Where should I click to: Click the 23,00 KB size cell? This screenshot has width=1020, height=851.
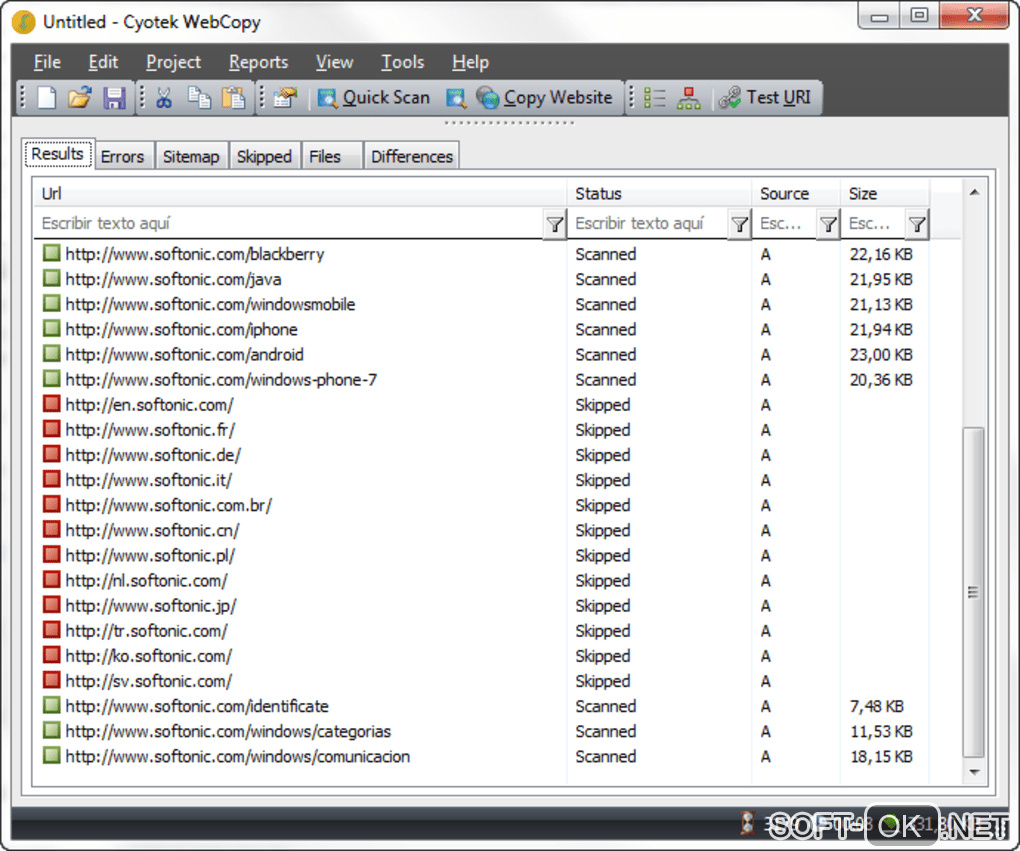(881, 355)
